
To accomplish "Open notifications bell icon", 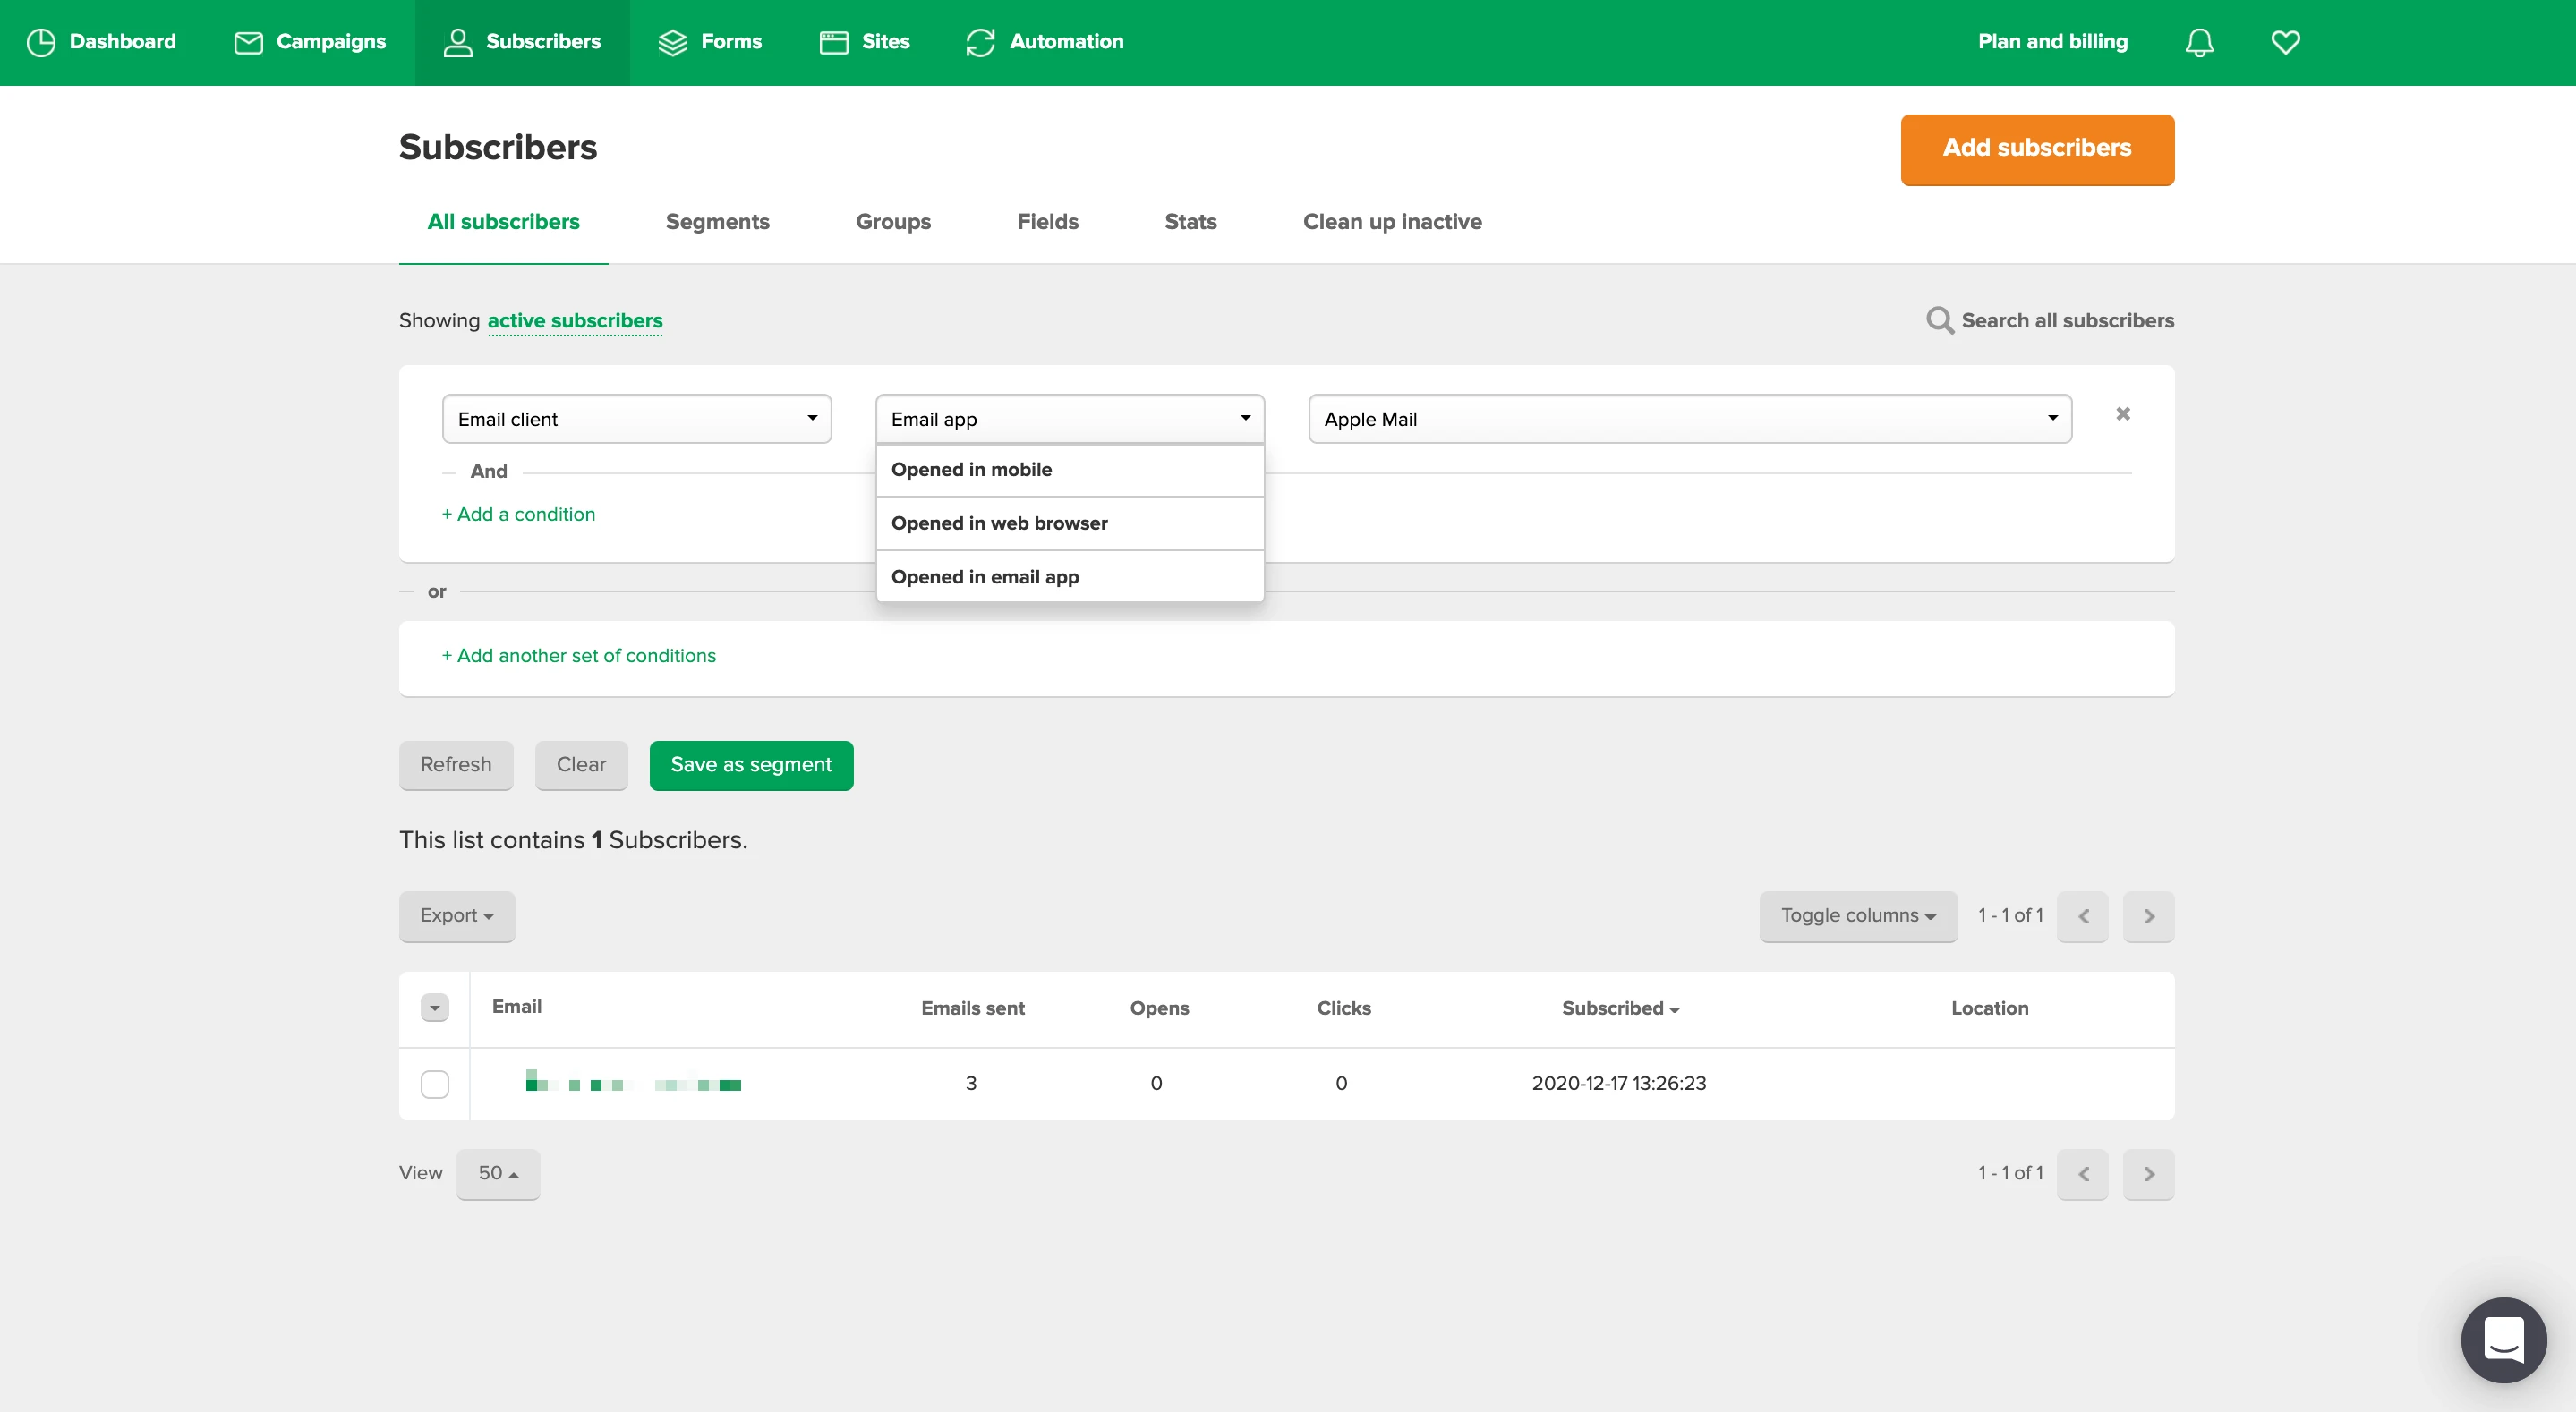I will 2199,42.
